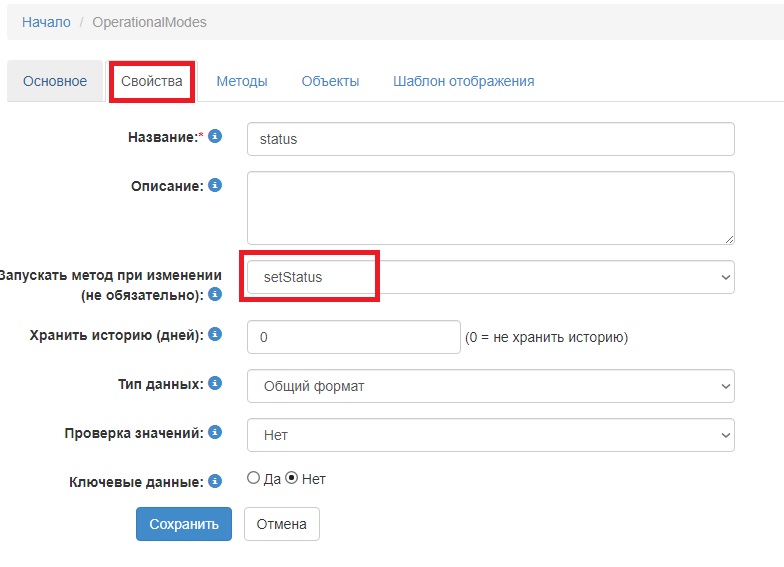
Task: Open the Шаблон отображения tab
Action: [x=463, y=81]
